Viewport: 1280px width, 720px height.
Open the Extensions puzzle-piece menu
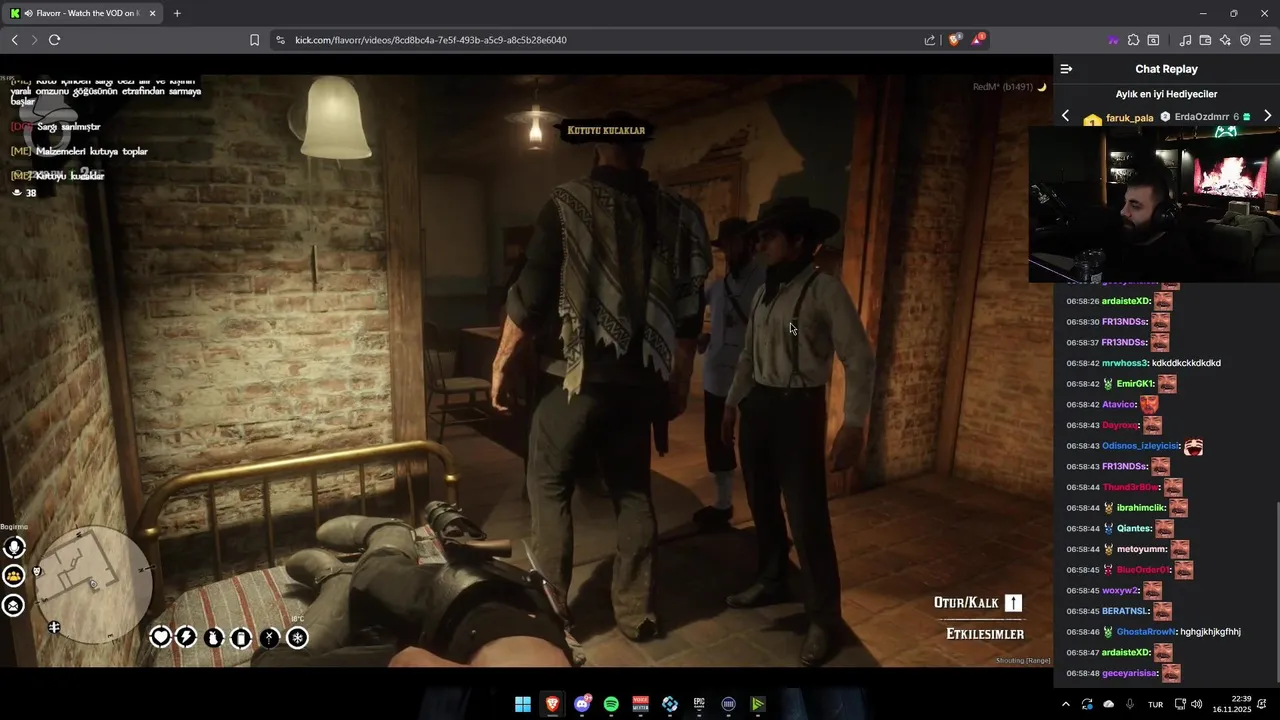[x=1133, y=40]
